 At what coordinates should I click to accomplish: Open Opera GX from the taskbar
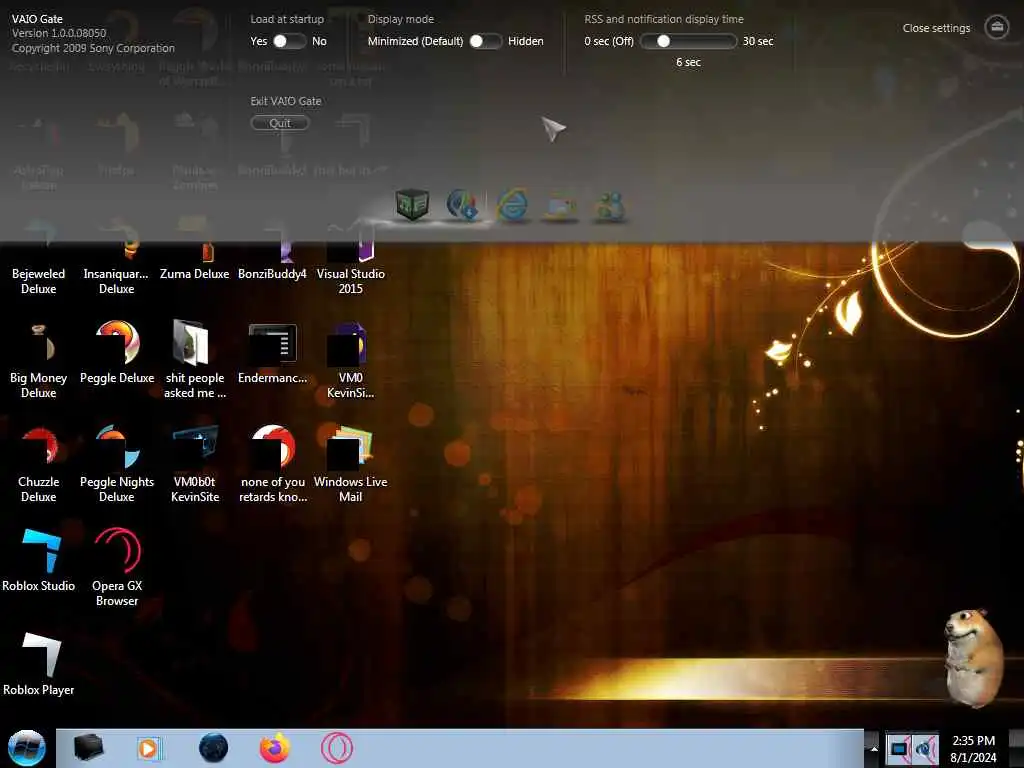click(337, 748)
